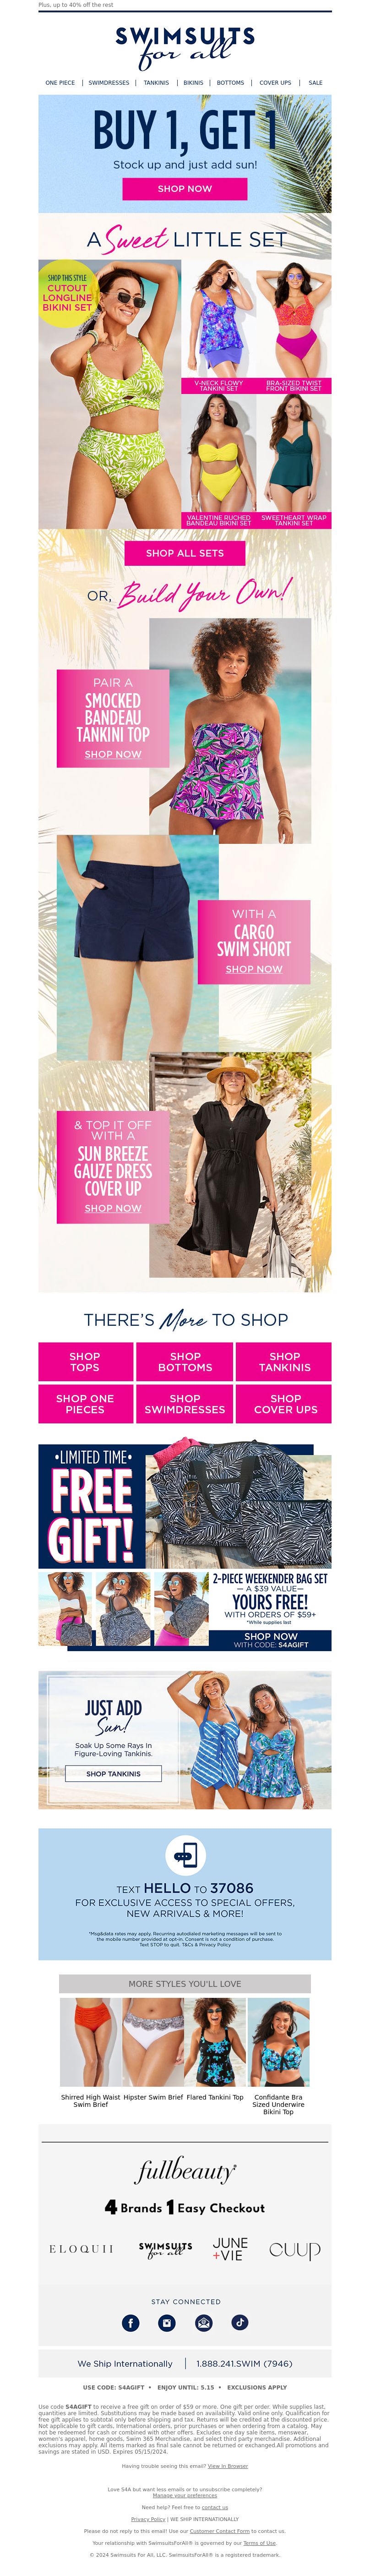Open the TikTok icon under Stay Connected

[240, 2322]
